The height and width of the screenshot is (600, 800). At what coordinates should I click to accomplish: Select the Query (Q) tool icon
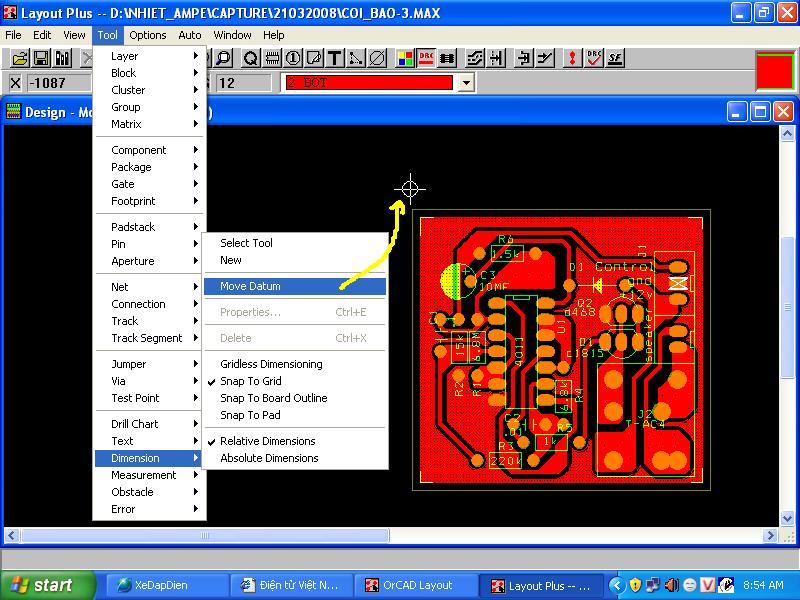tap(250, 58)
